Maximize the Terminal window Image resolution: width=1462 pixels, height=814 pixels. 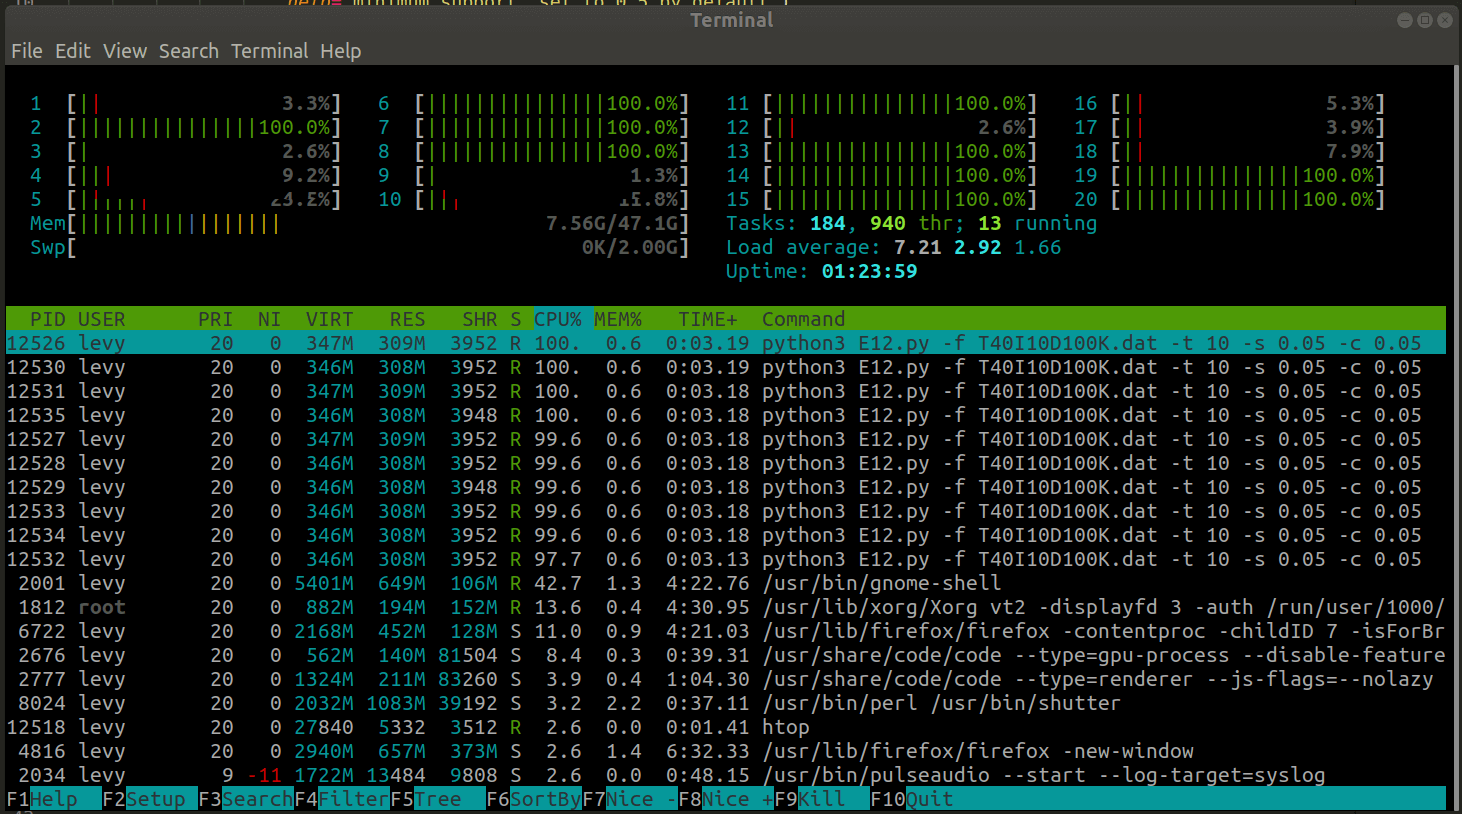click(x=1425, y=20)
